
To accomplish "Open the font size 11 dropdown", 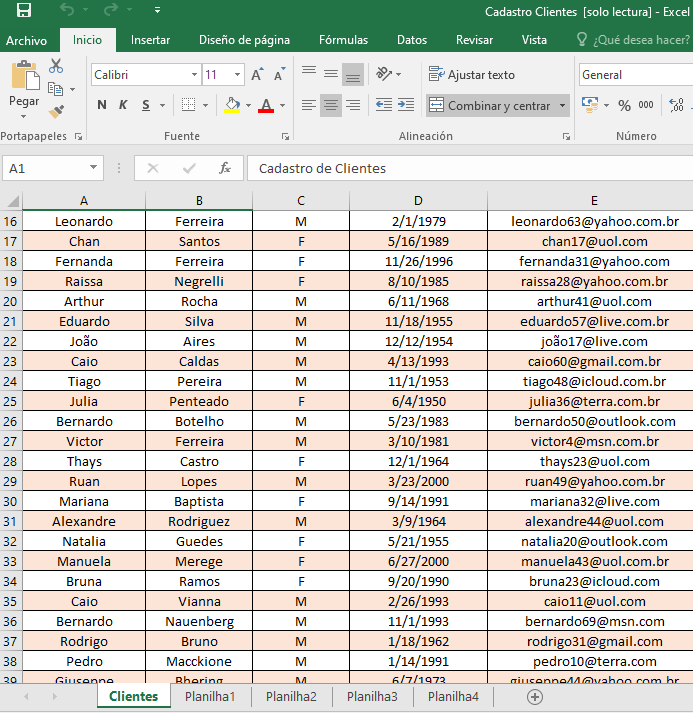I will [237, 75].
